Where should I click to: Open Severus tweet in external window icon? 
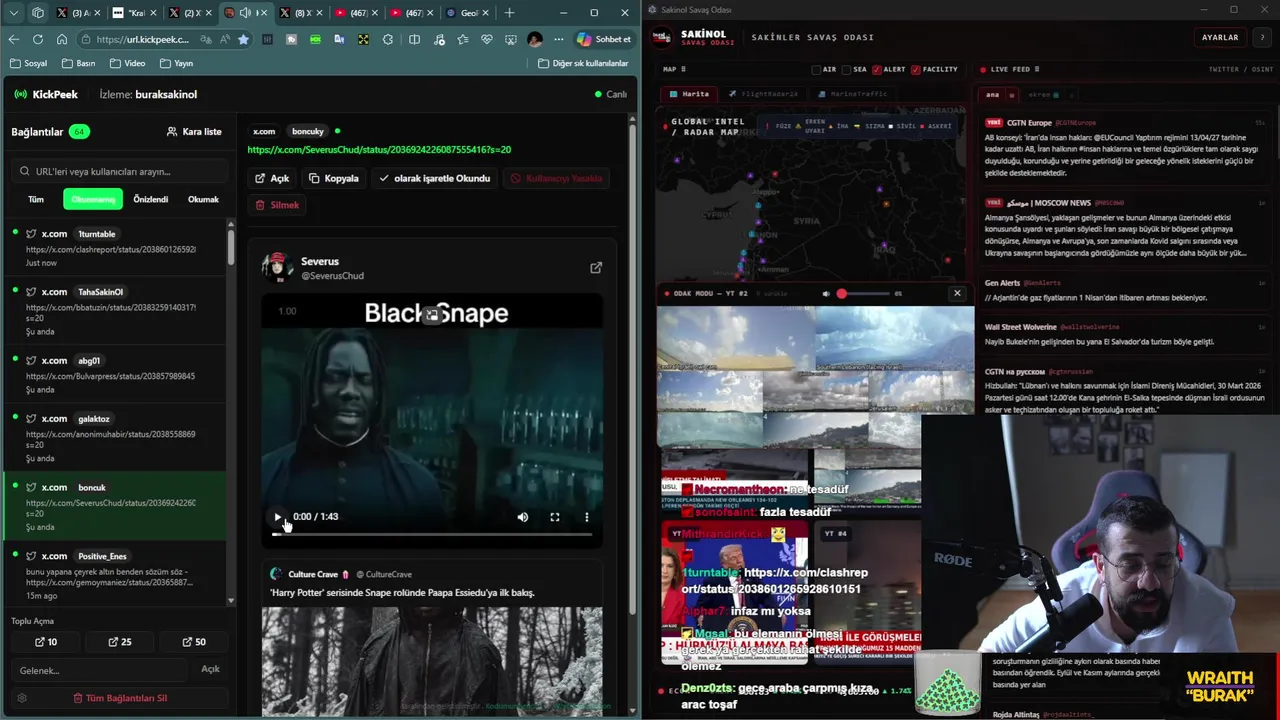596,267
